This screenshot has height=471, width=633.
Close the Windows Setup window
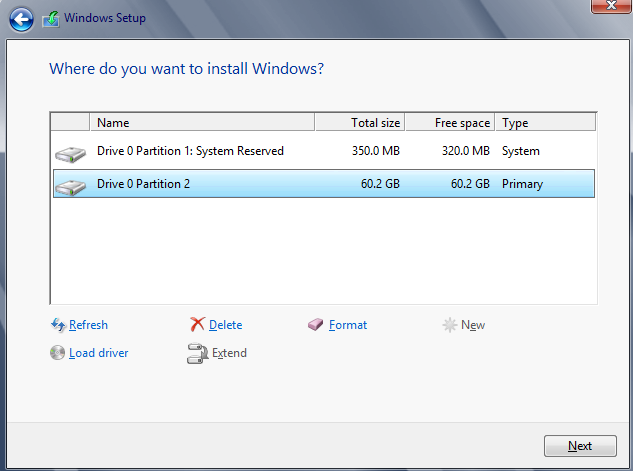coord(611,6)
